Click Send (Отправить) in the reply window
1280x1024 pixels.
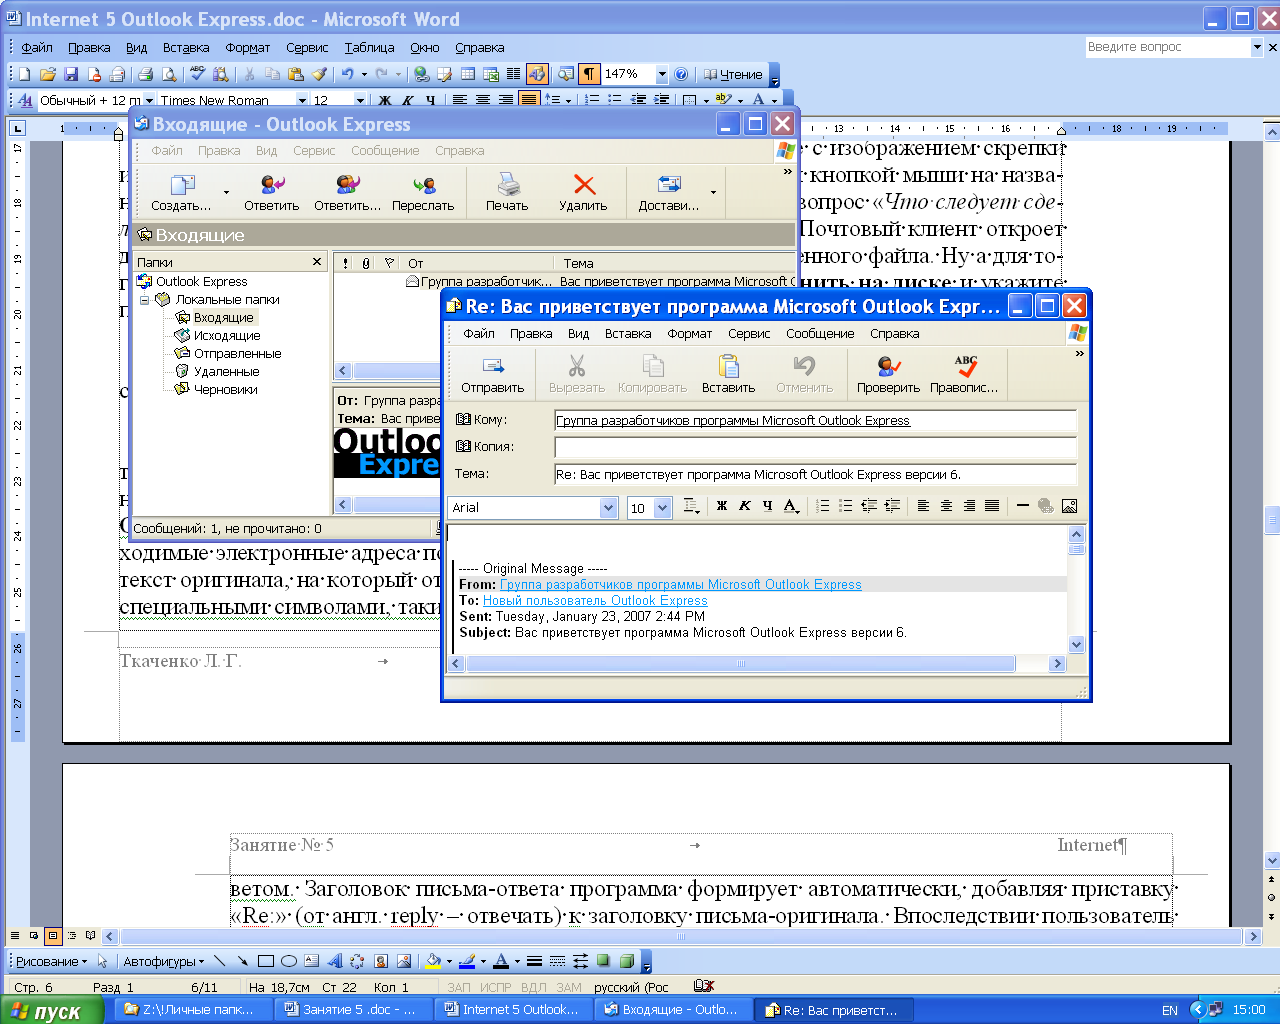[x=492, y=374]
